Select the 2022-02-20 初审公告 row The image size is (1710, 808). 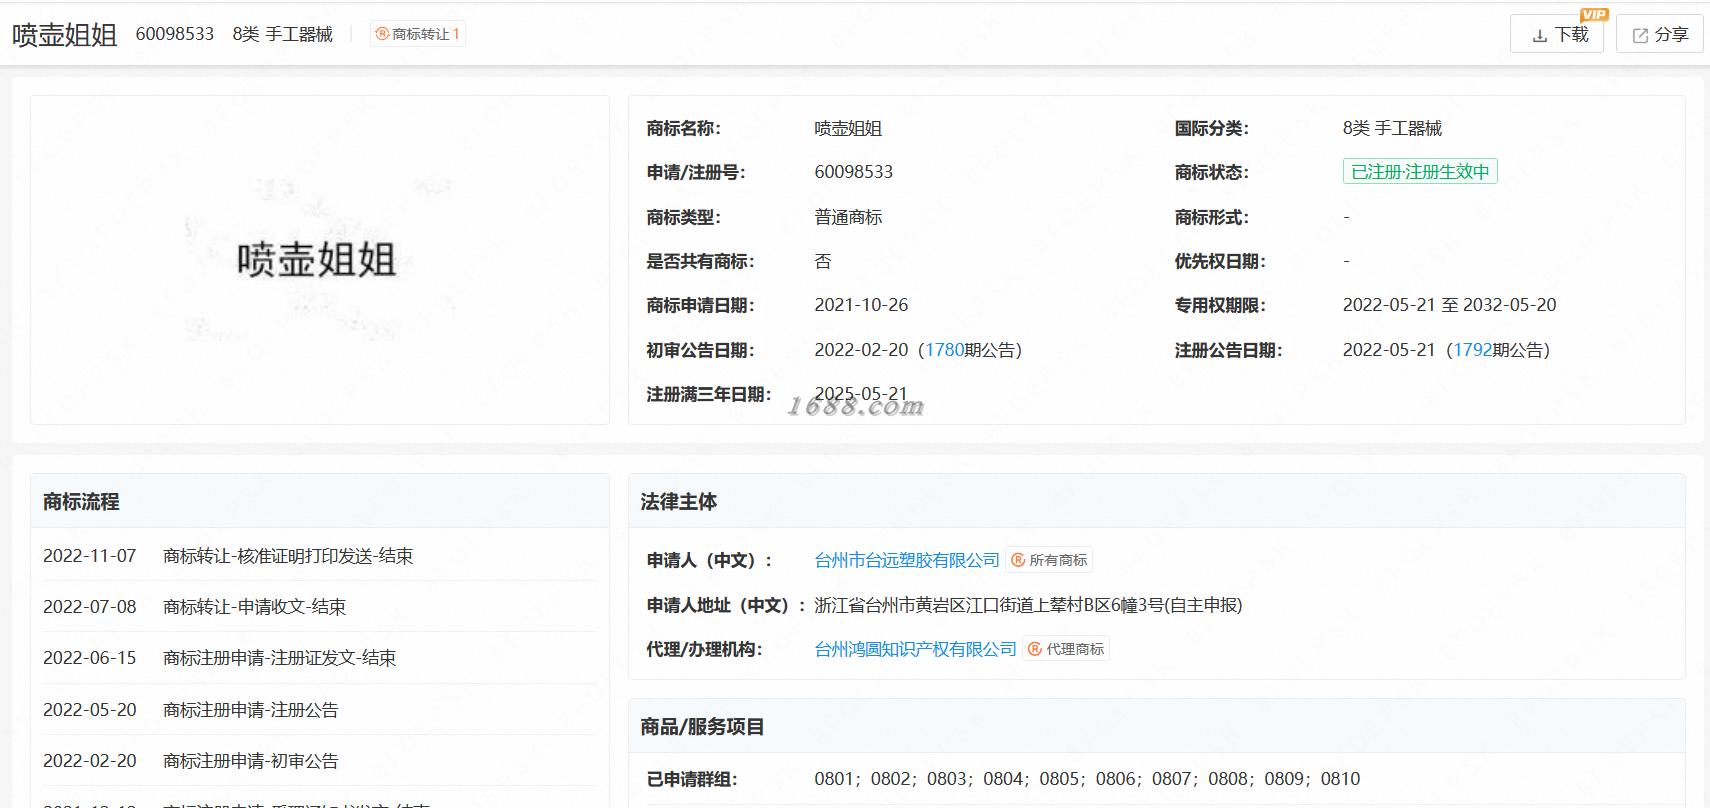click(x=319, y=761)
